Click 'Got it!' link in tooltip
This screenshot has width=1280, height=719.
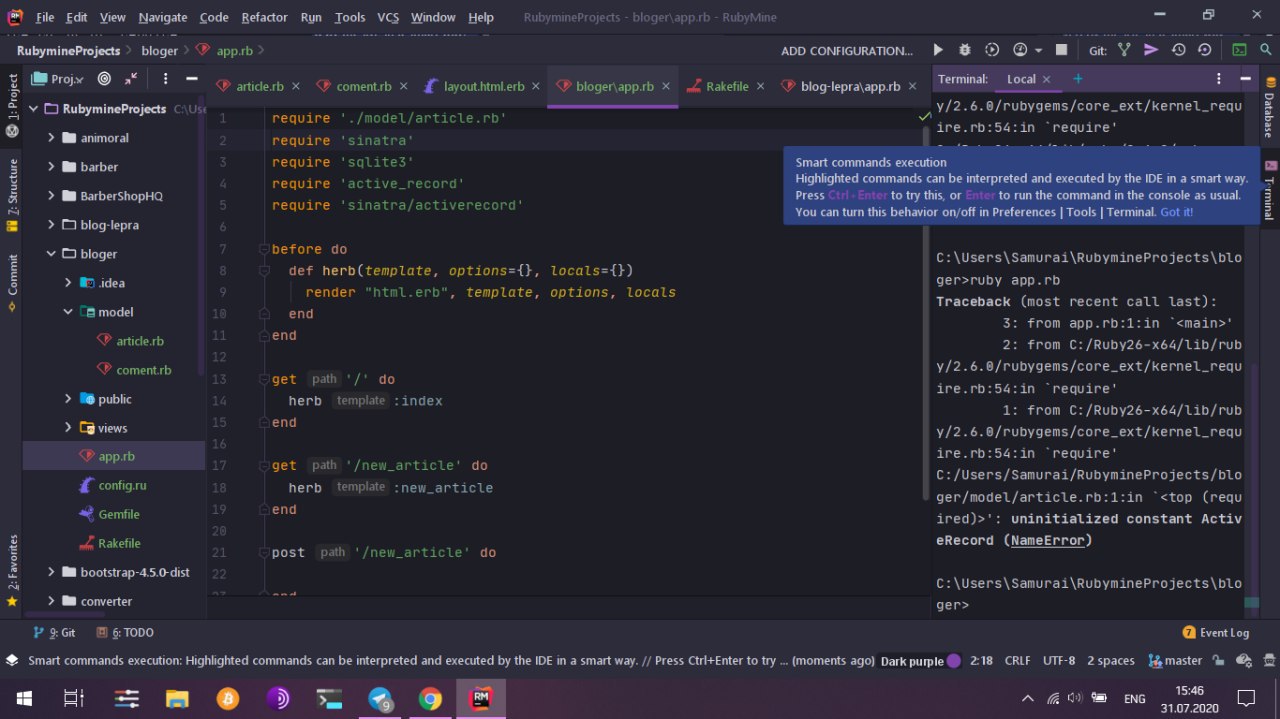tap(1176, 212)
